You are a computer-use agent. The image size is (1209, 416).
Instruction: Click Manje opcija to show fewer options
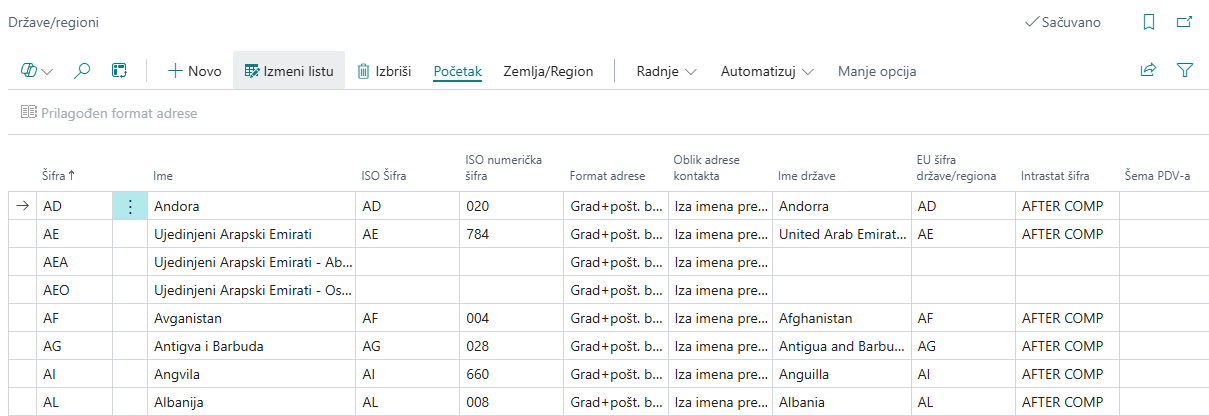tap(876, 71)
